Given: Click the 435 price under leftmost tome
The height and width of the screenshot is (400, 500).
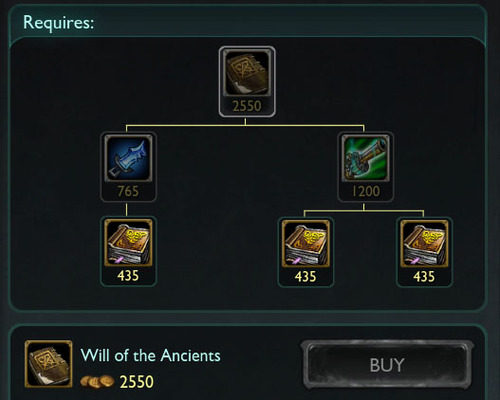Looking at the screenshot, I should 128,276.
